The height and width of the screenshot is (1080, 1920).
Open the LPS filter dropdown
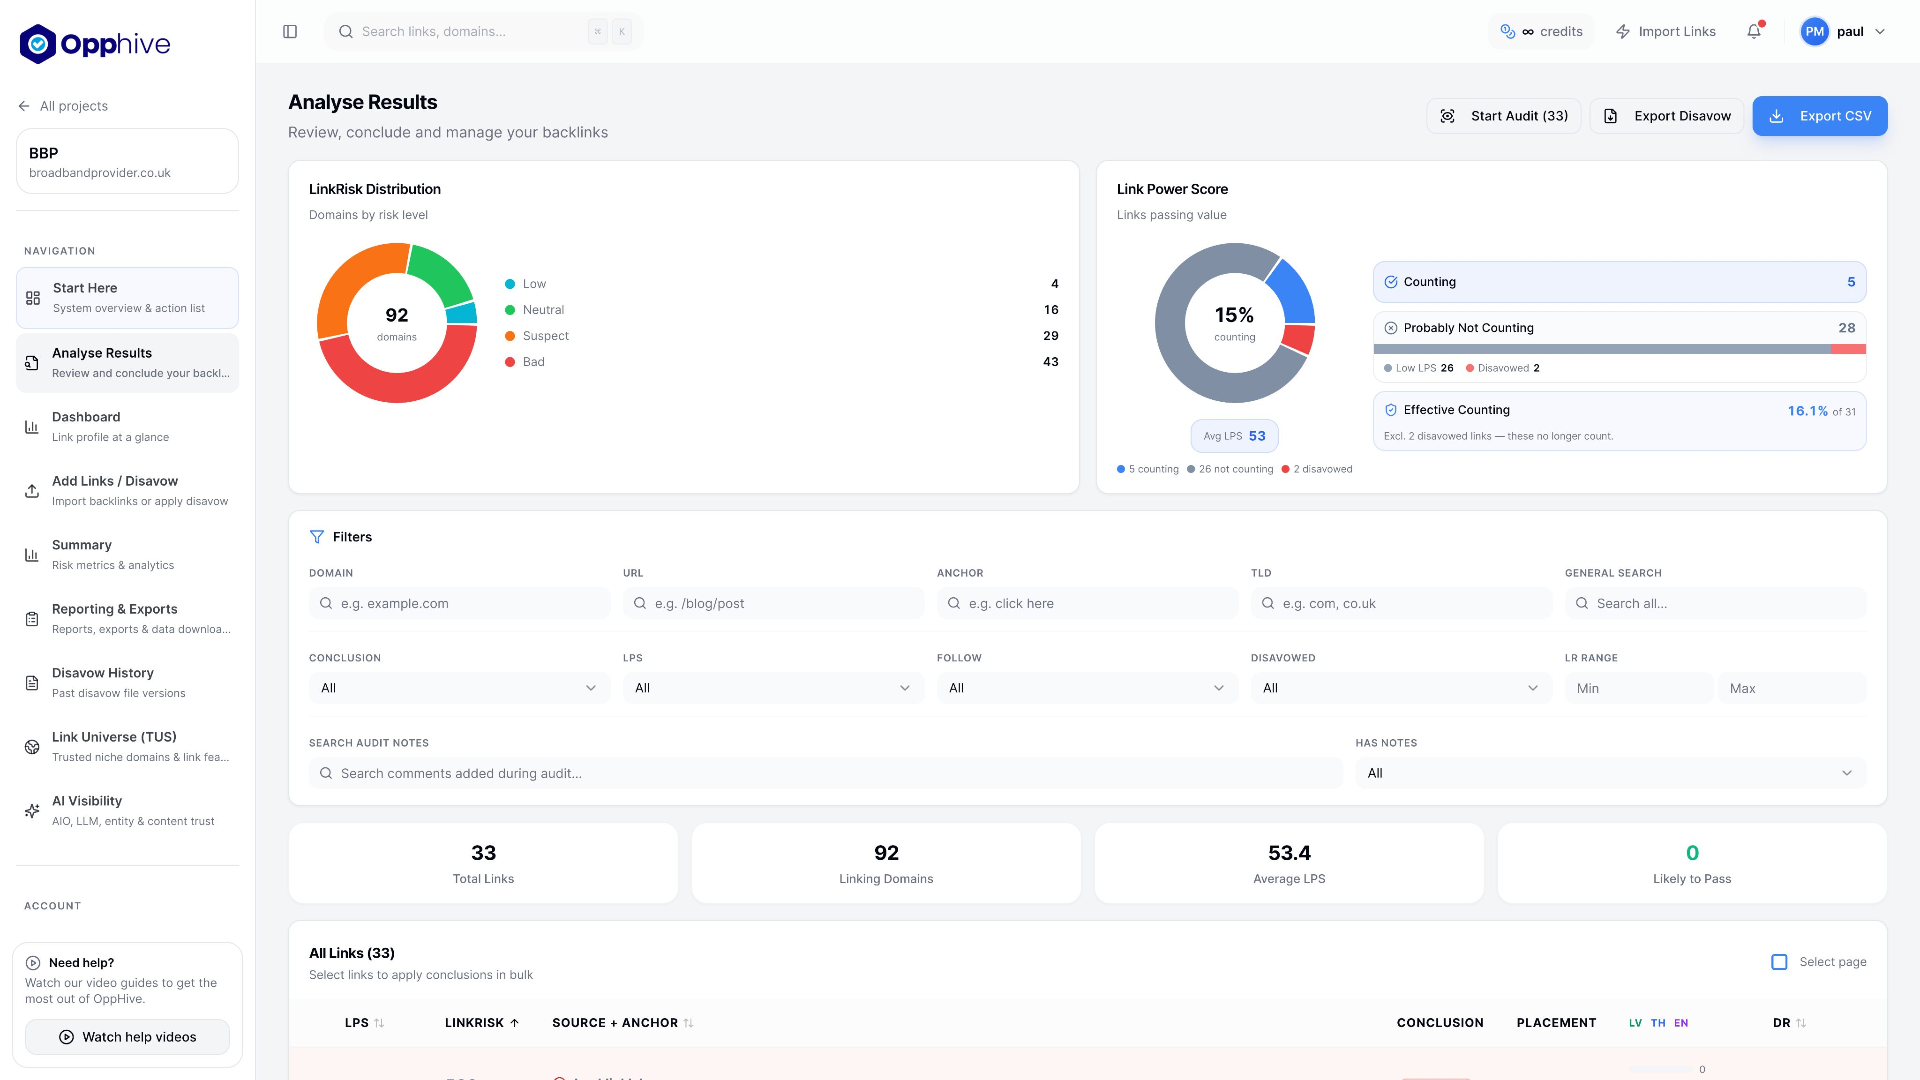(773, 688)
